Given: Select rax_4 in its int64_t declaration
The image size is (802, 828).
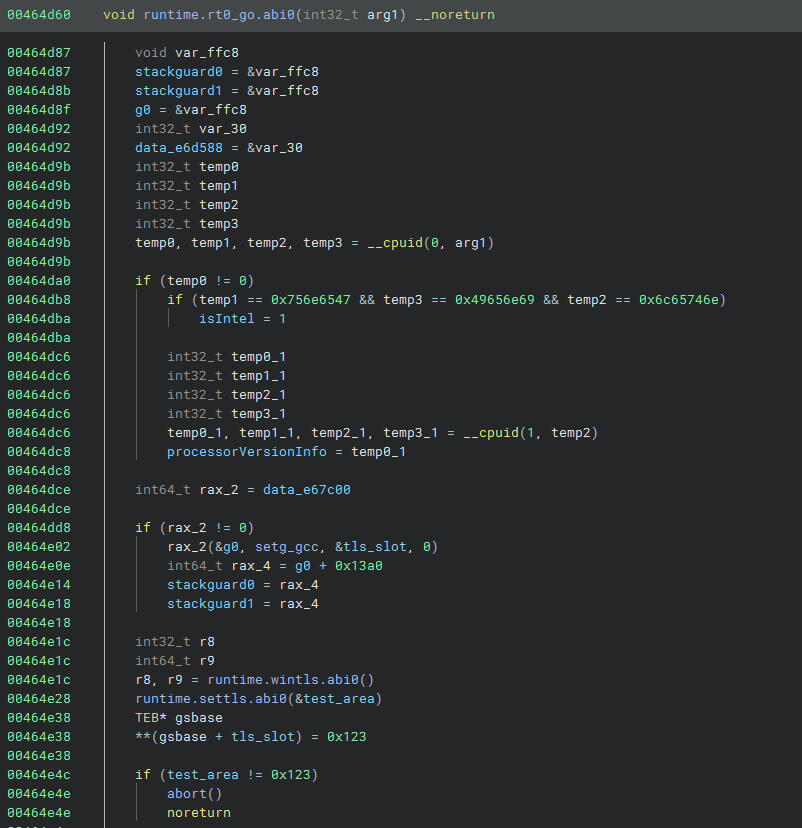Looking at the screenshot, I should 251,566.
